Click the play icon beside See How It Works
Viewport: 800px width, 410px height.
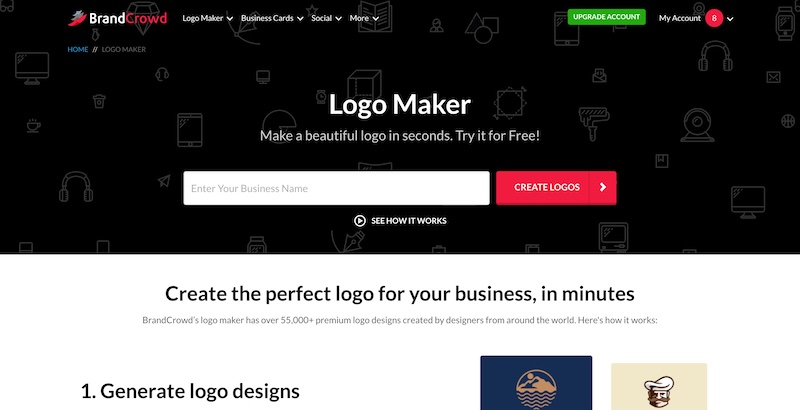(360, 221)
